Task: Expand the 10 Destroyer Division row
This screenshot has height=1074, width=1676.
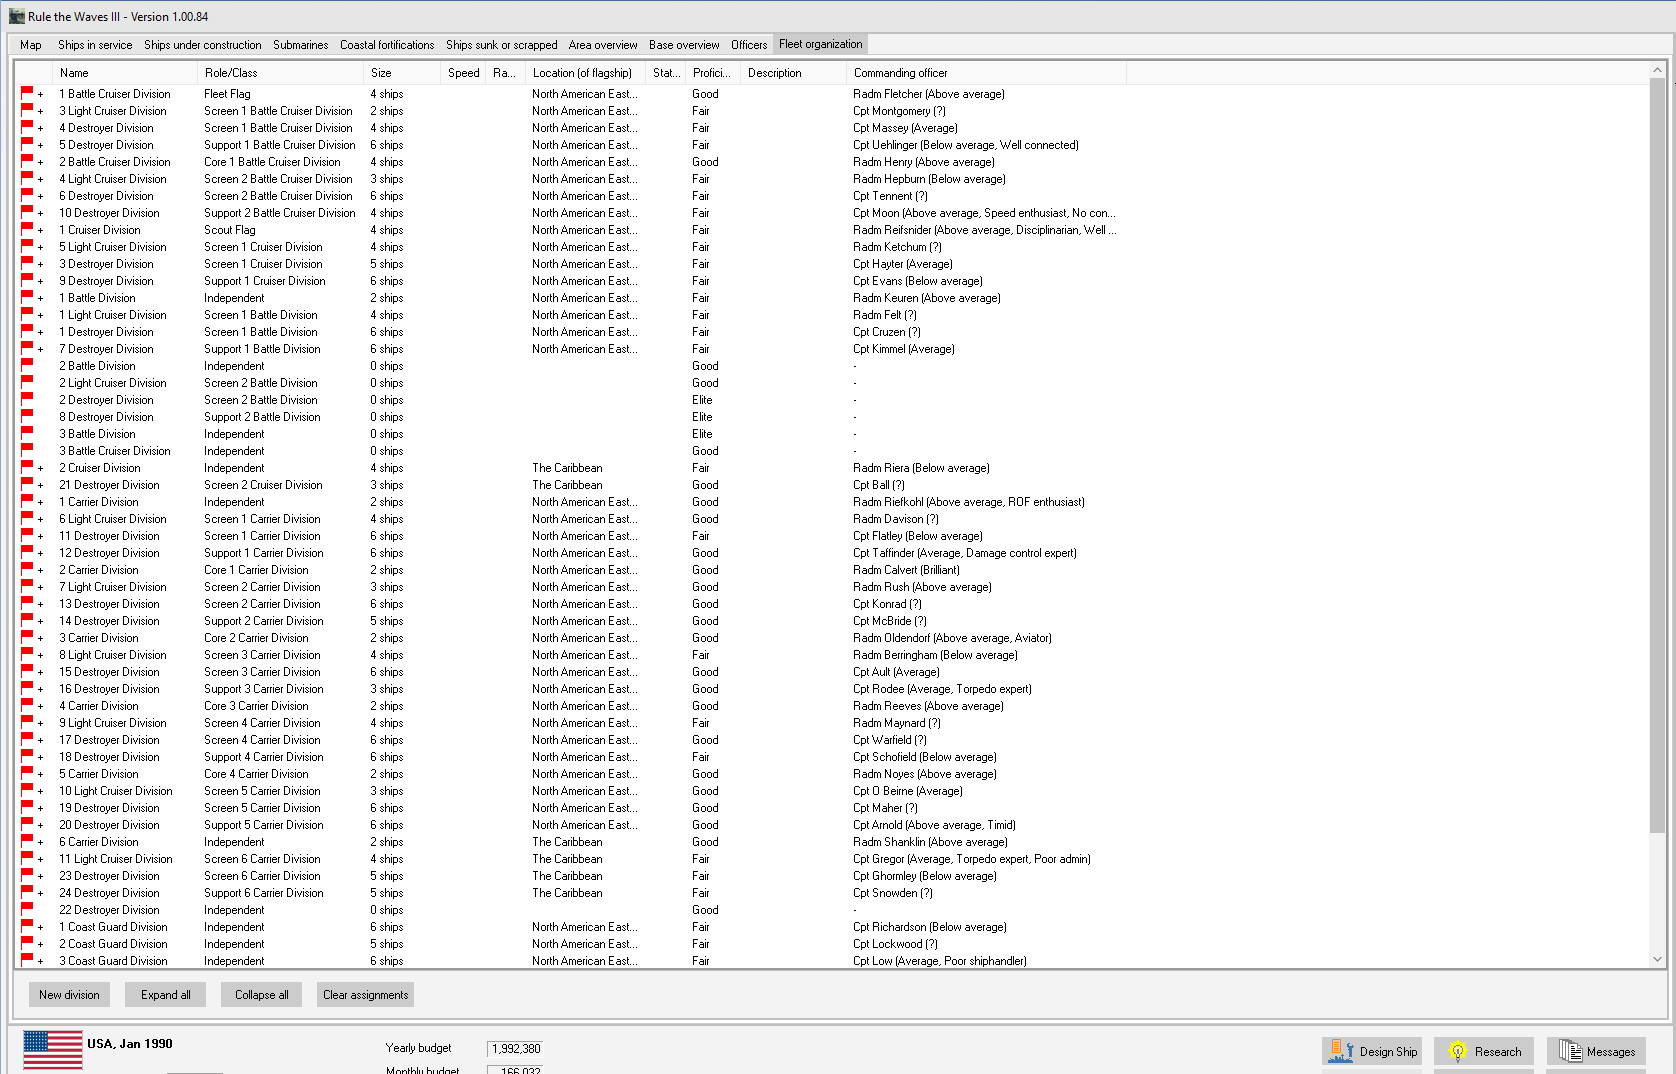Action: click(41, 214)
